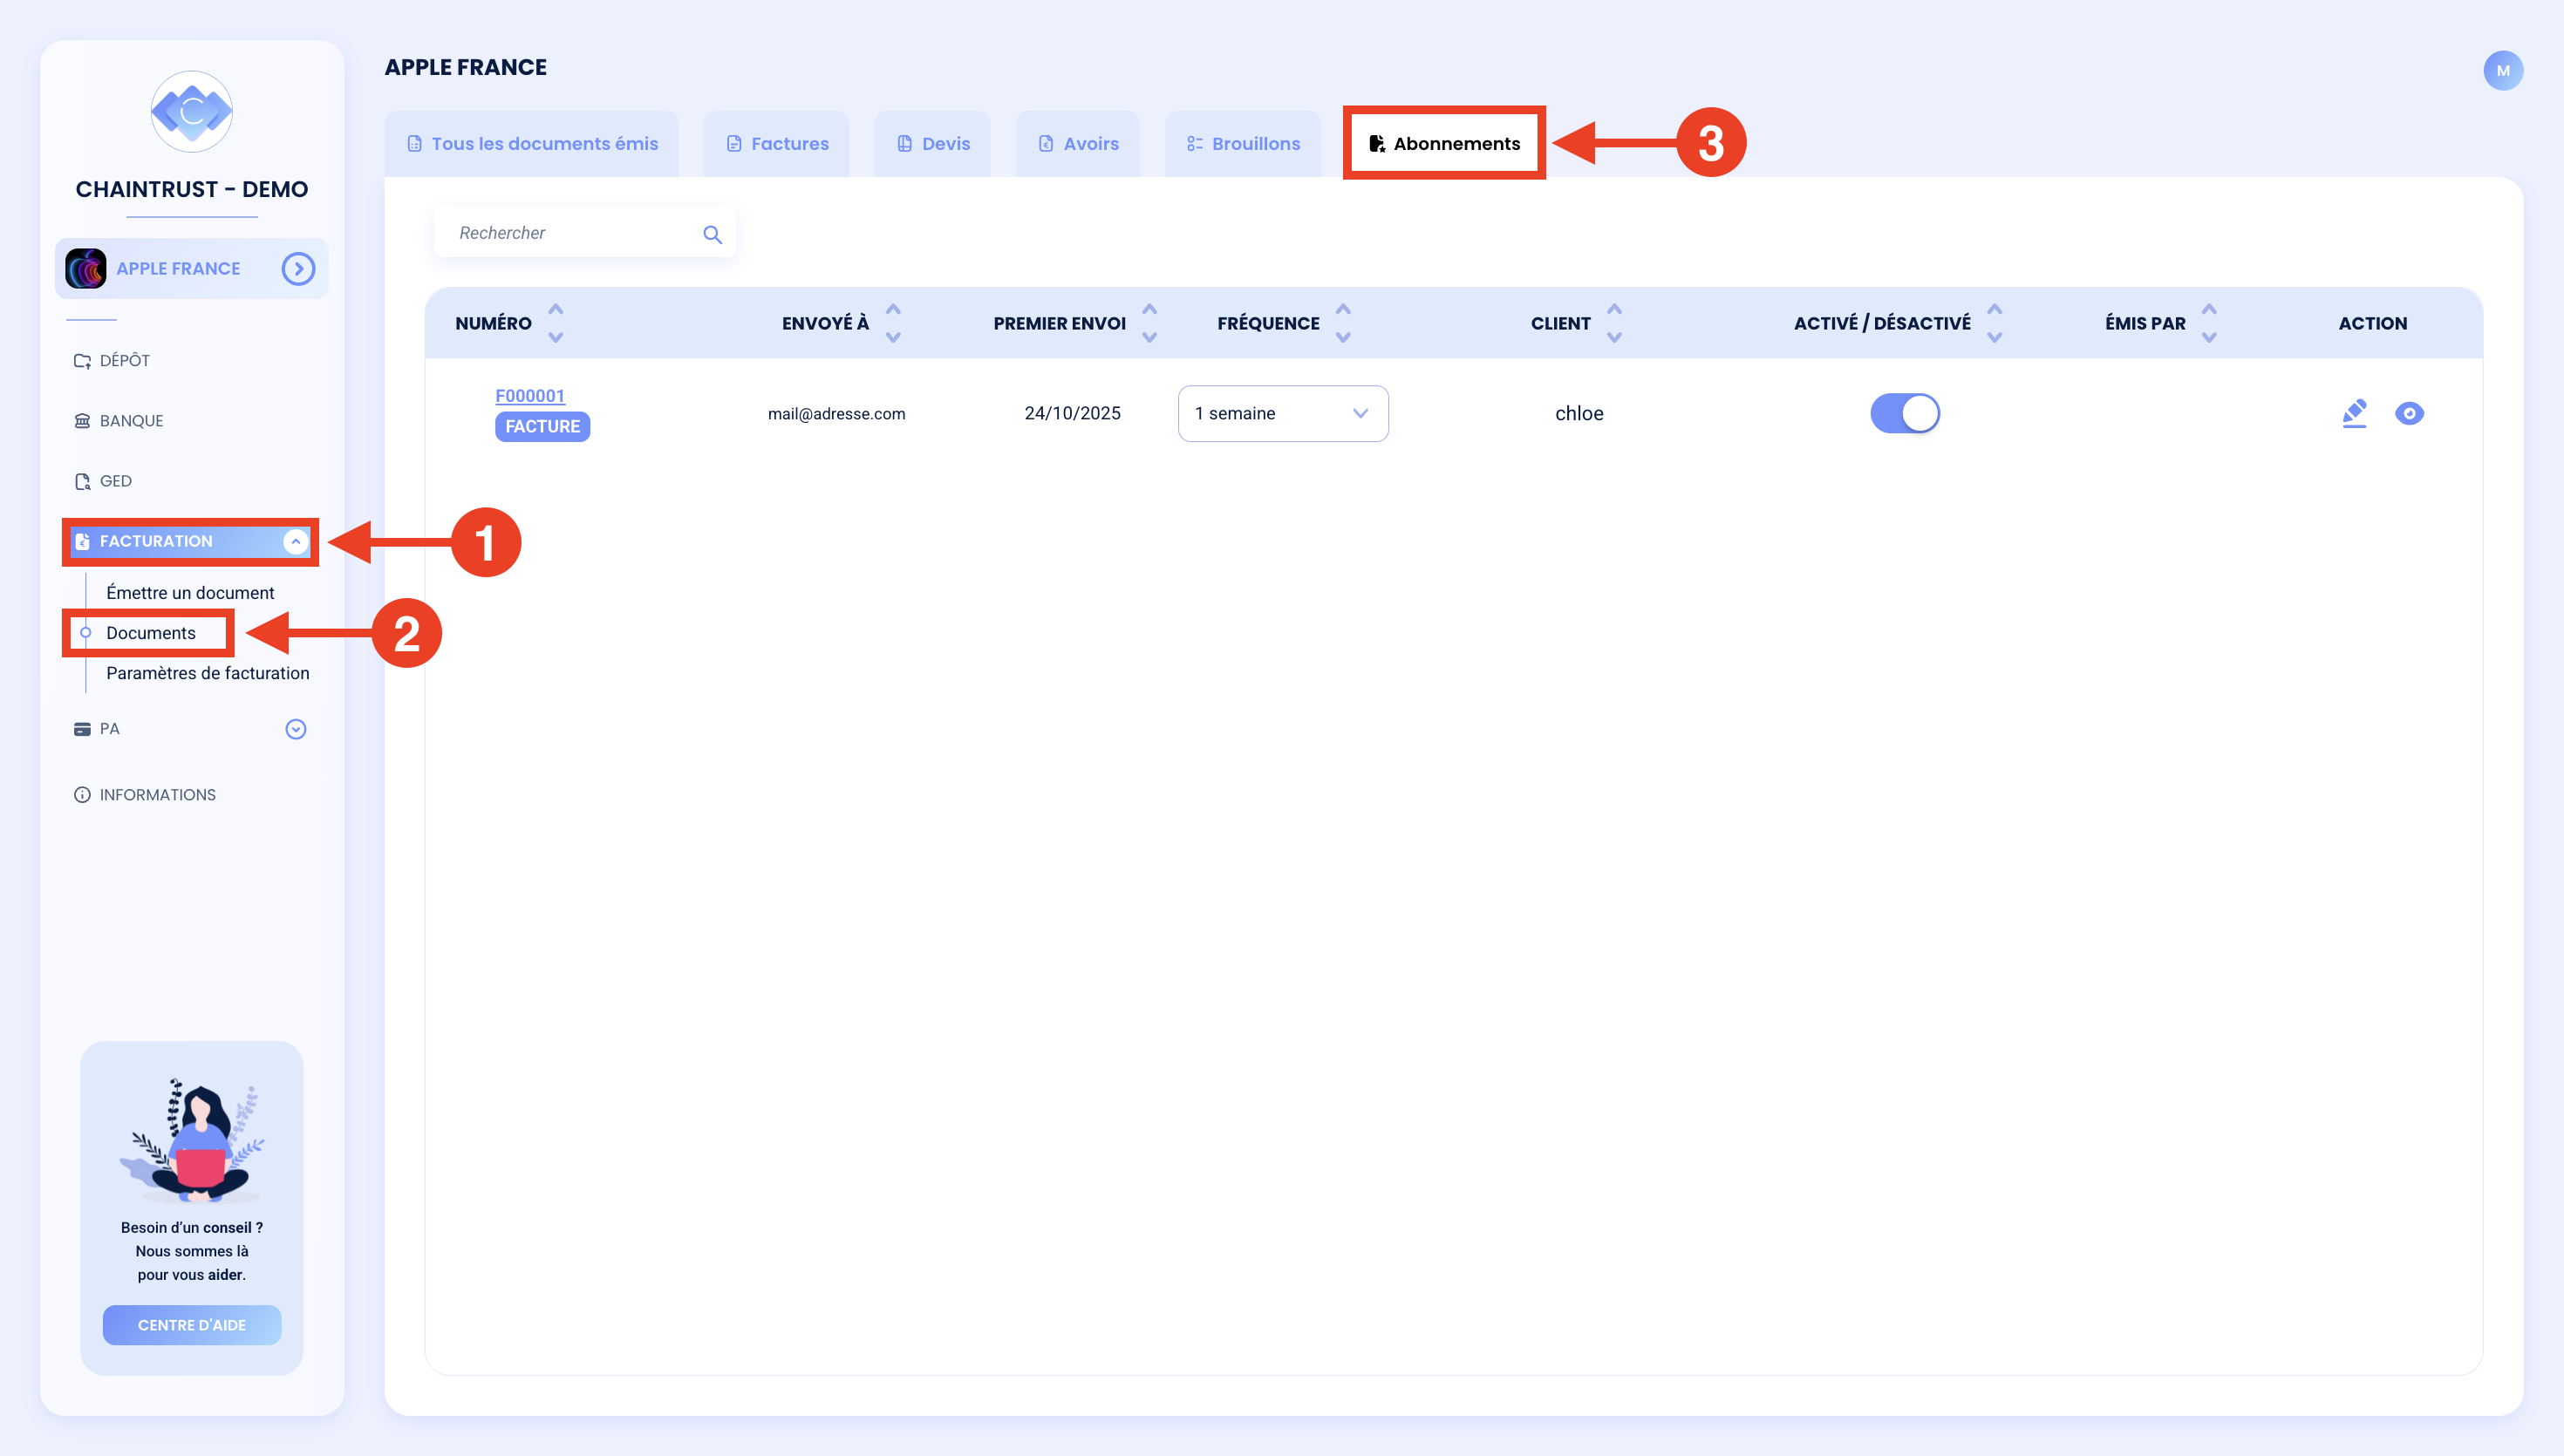Viewport: 2564px width, 1456px height.
Task: Switch to the Factures tab
Action: [777, 144]
